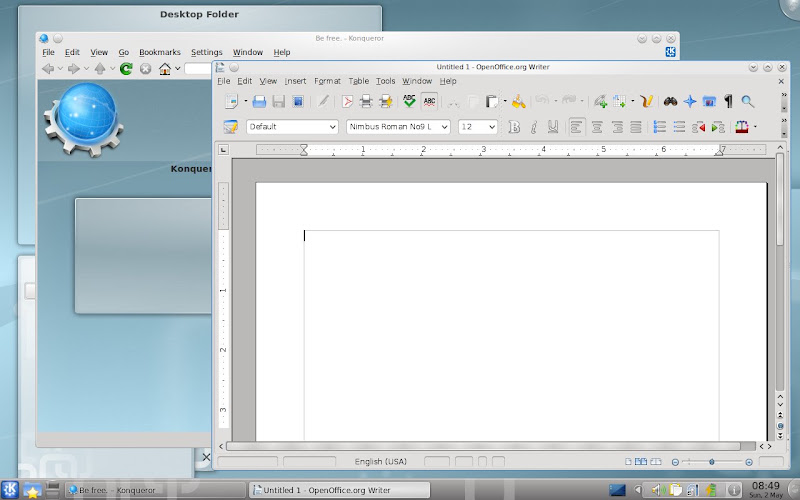800x500 pixels.
Task: Open Styles and Formatting icon
Action: pyautogui.click(x=231, y=127)
